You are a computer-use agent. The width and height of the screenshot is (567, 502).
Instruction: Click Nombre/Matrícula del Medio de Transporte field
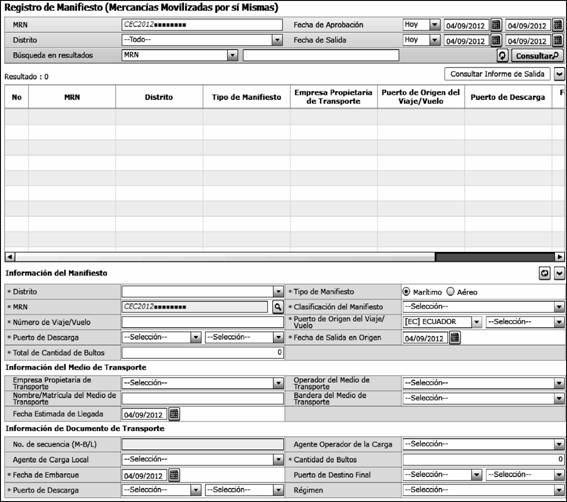click(202, 398)
